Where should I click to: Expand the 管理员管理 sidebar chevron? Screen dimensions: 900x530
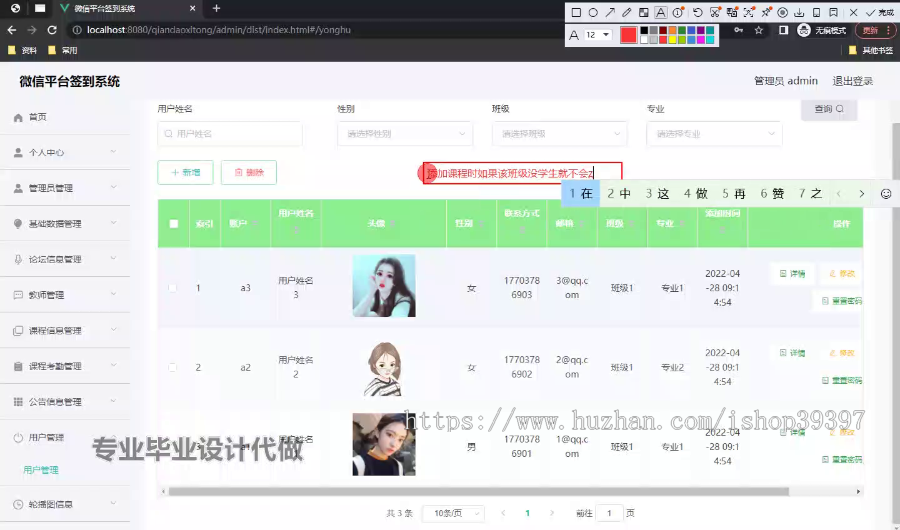point(114,188)
